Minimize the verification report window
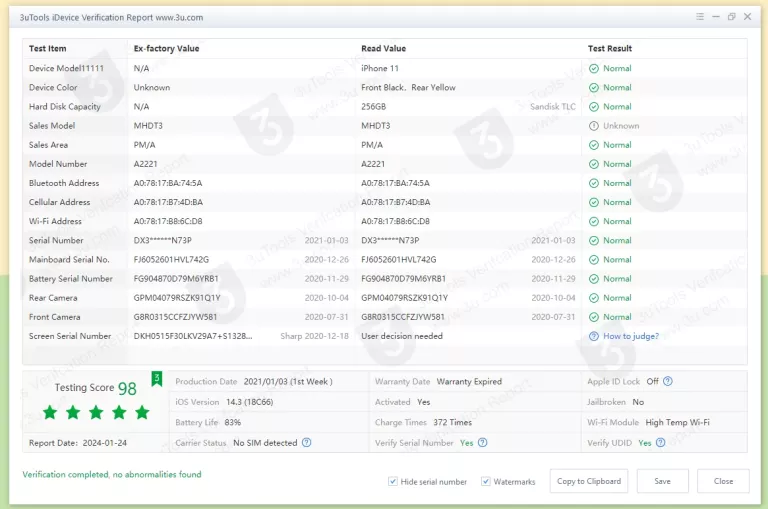768x509 pixels. tap(716, 17)
